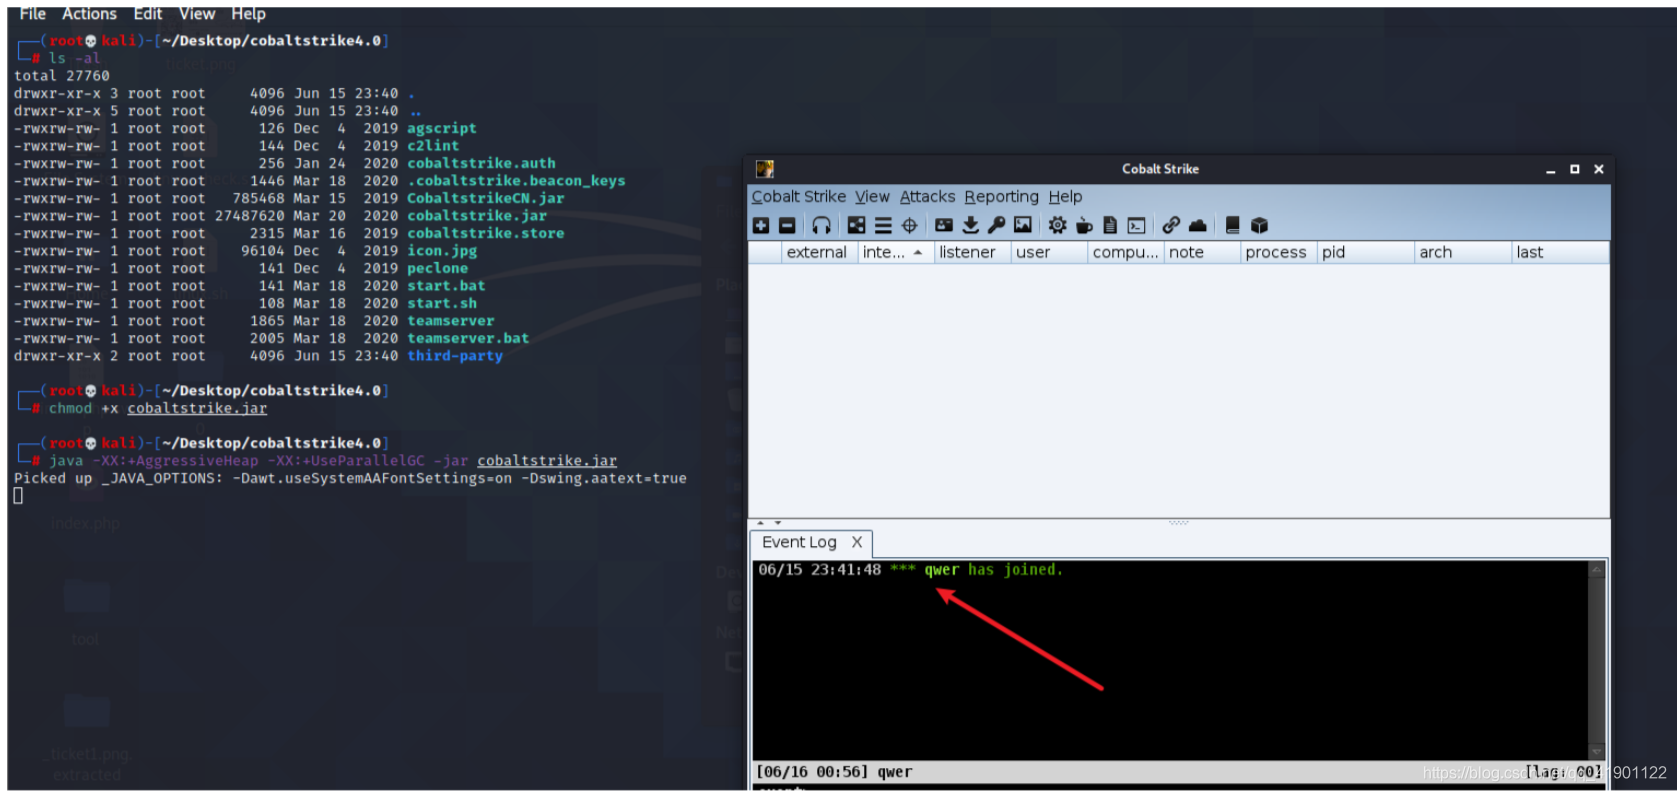
Task: Open the Attacks menu
Action: pos(927,197)
